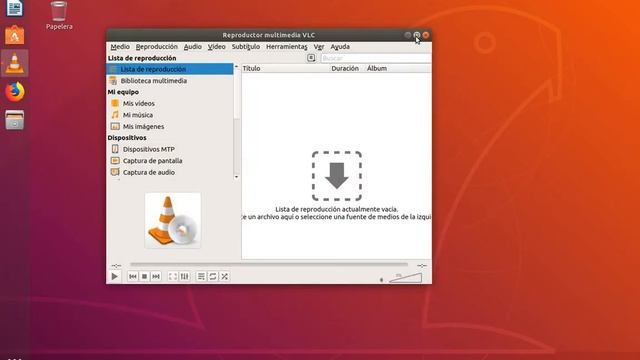Open the Medio menu
The height and width of the screenshot is (360, 640).
[120, 47]
